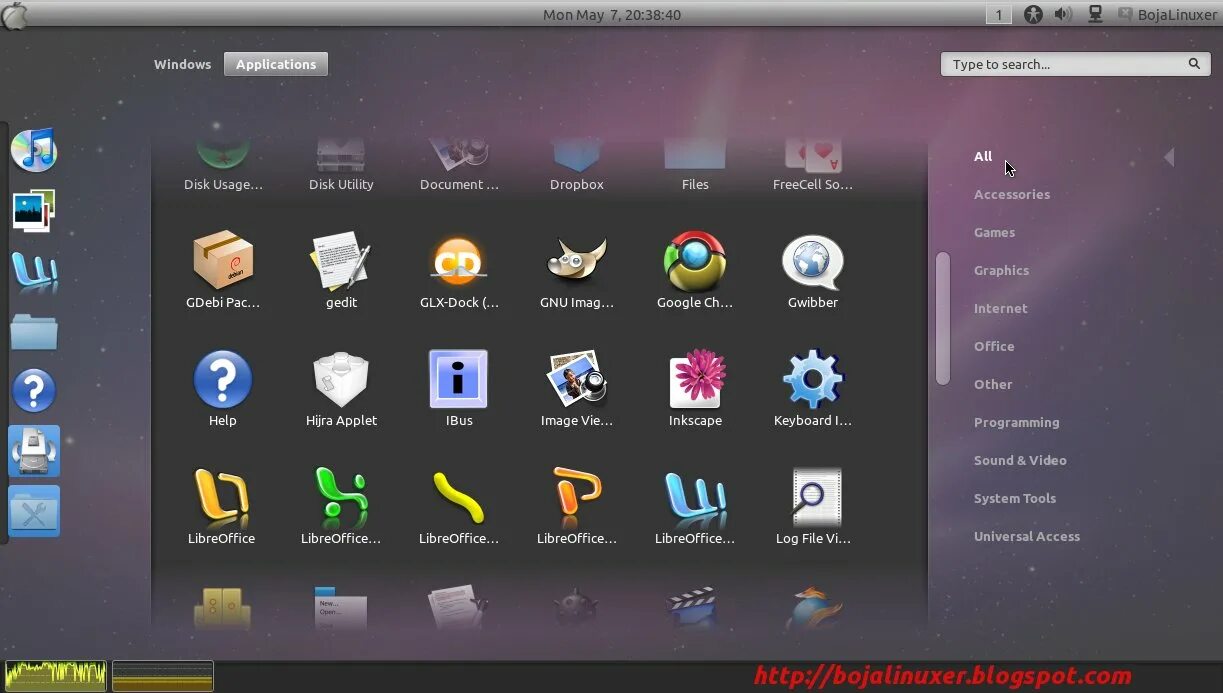Open the Universal Access menu icon
Viewport: 1223px width, 693px height.
click(x=1033, y=14)
